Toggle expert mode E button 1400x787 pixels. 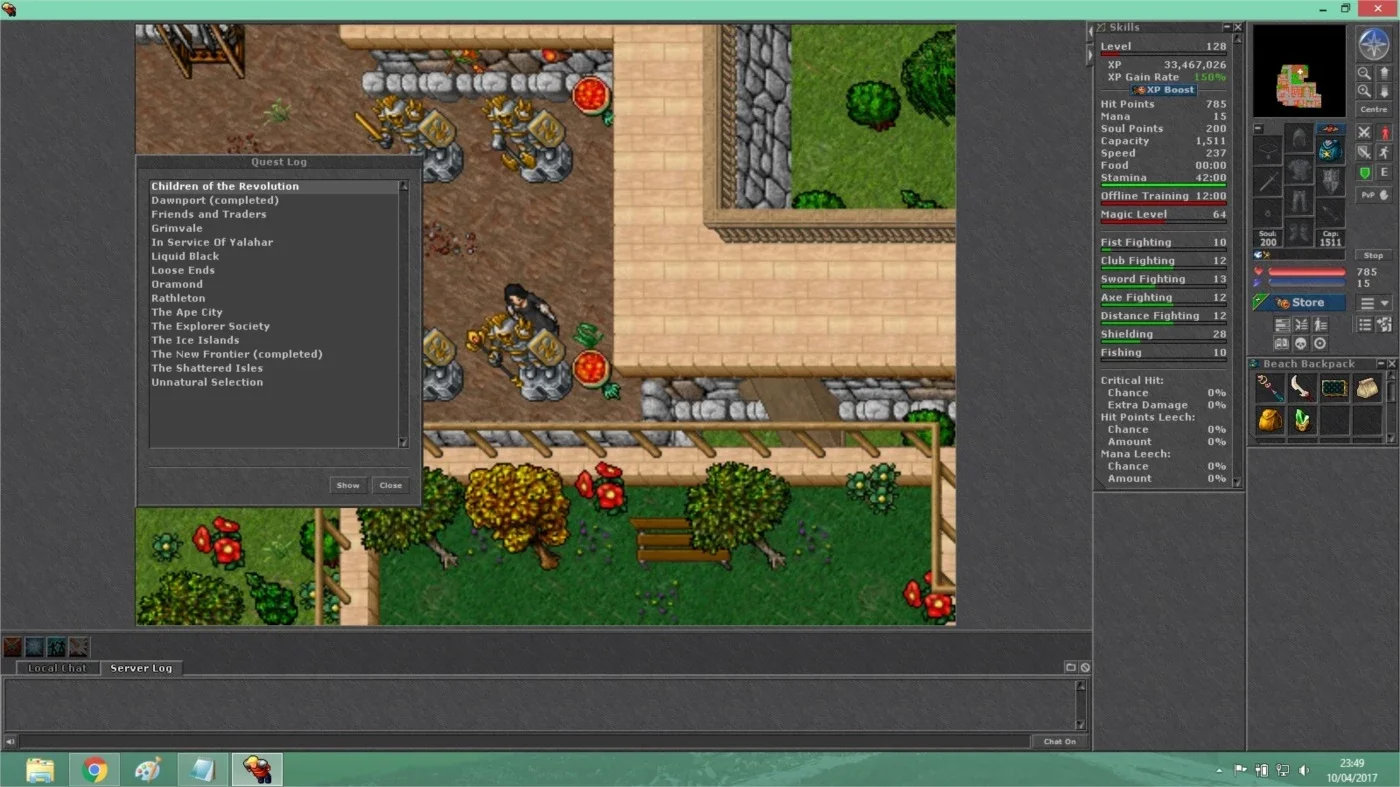(x=1384, y=172)
